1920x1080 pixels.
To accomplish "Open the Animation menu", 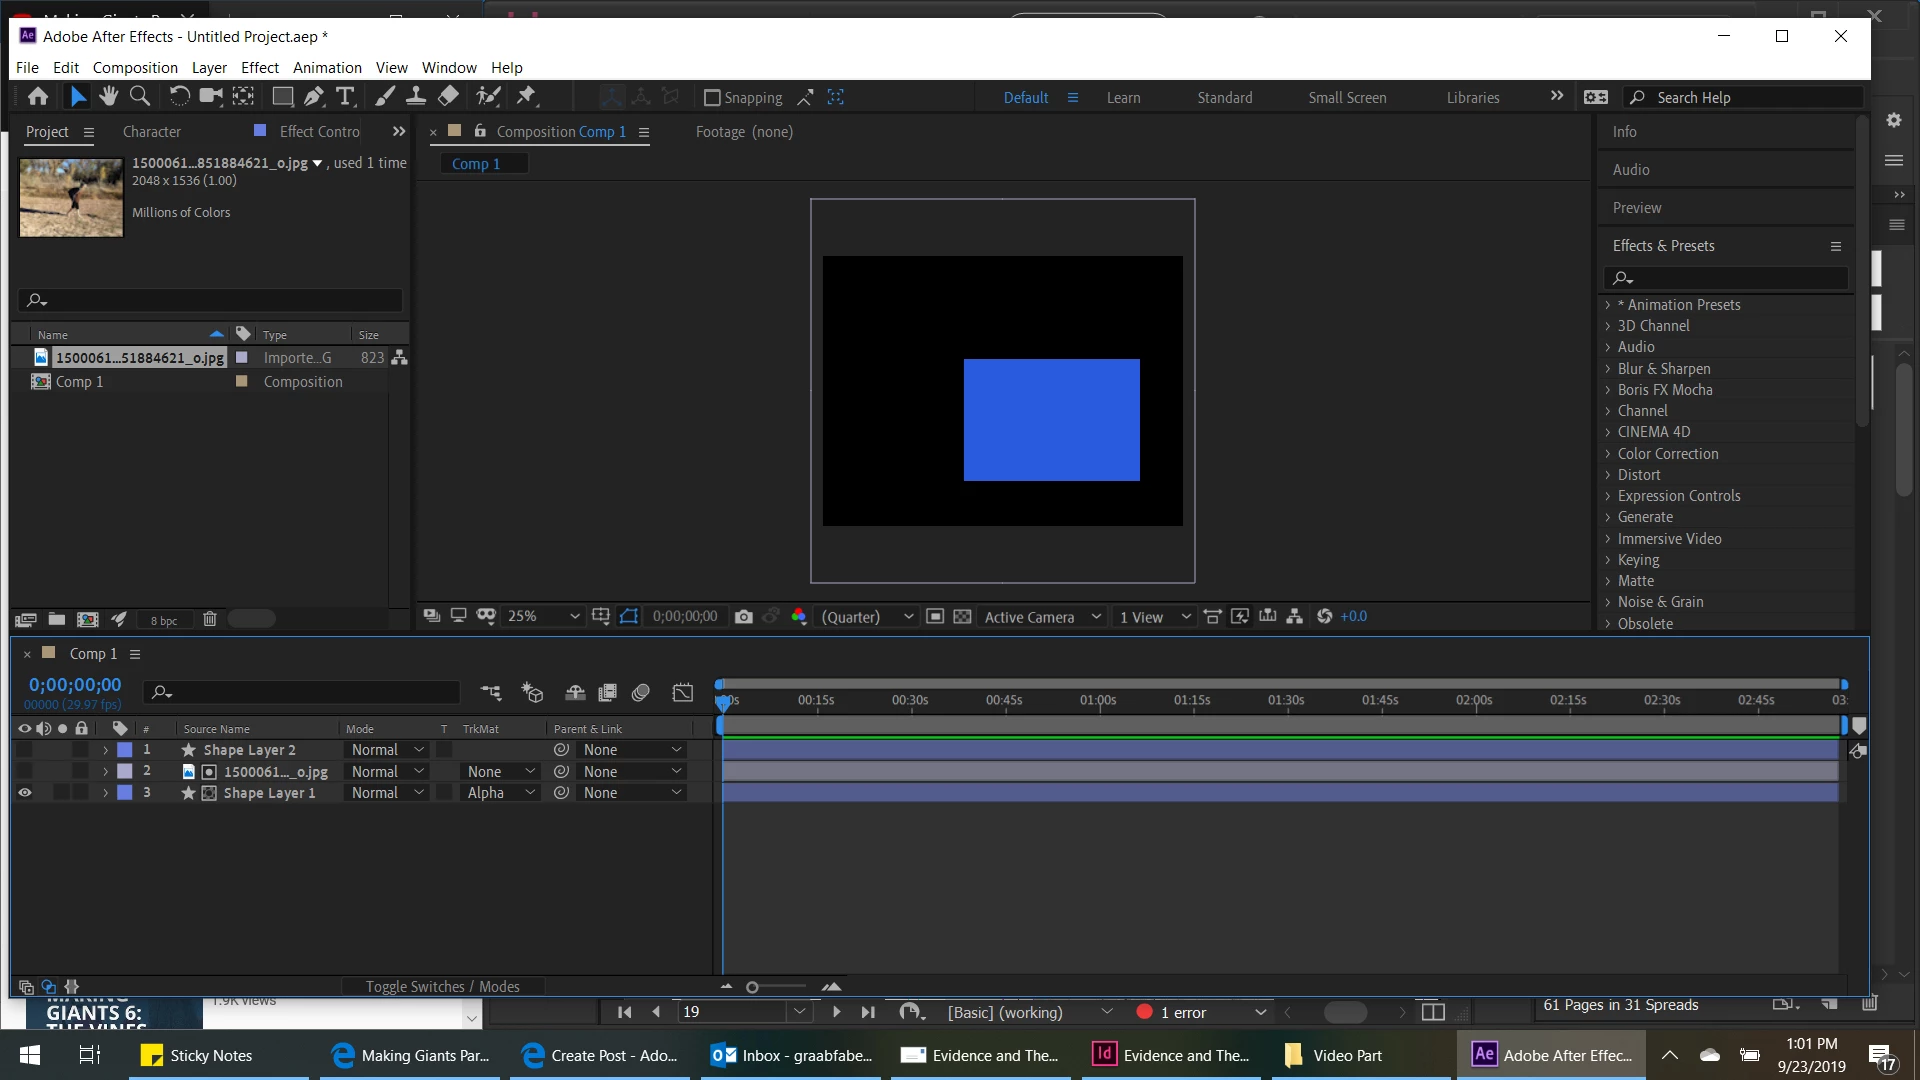I will point(327,68).
